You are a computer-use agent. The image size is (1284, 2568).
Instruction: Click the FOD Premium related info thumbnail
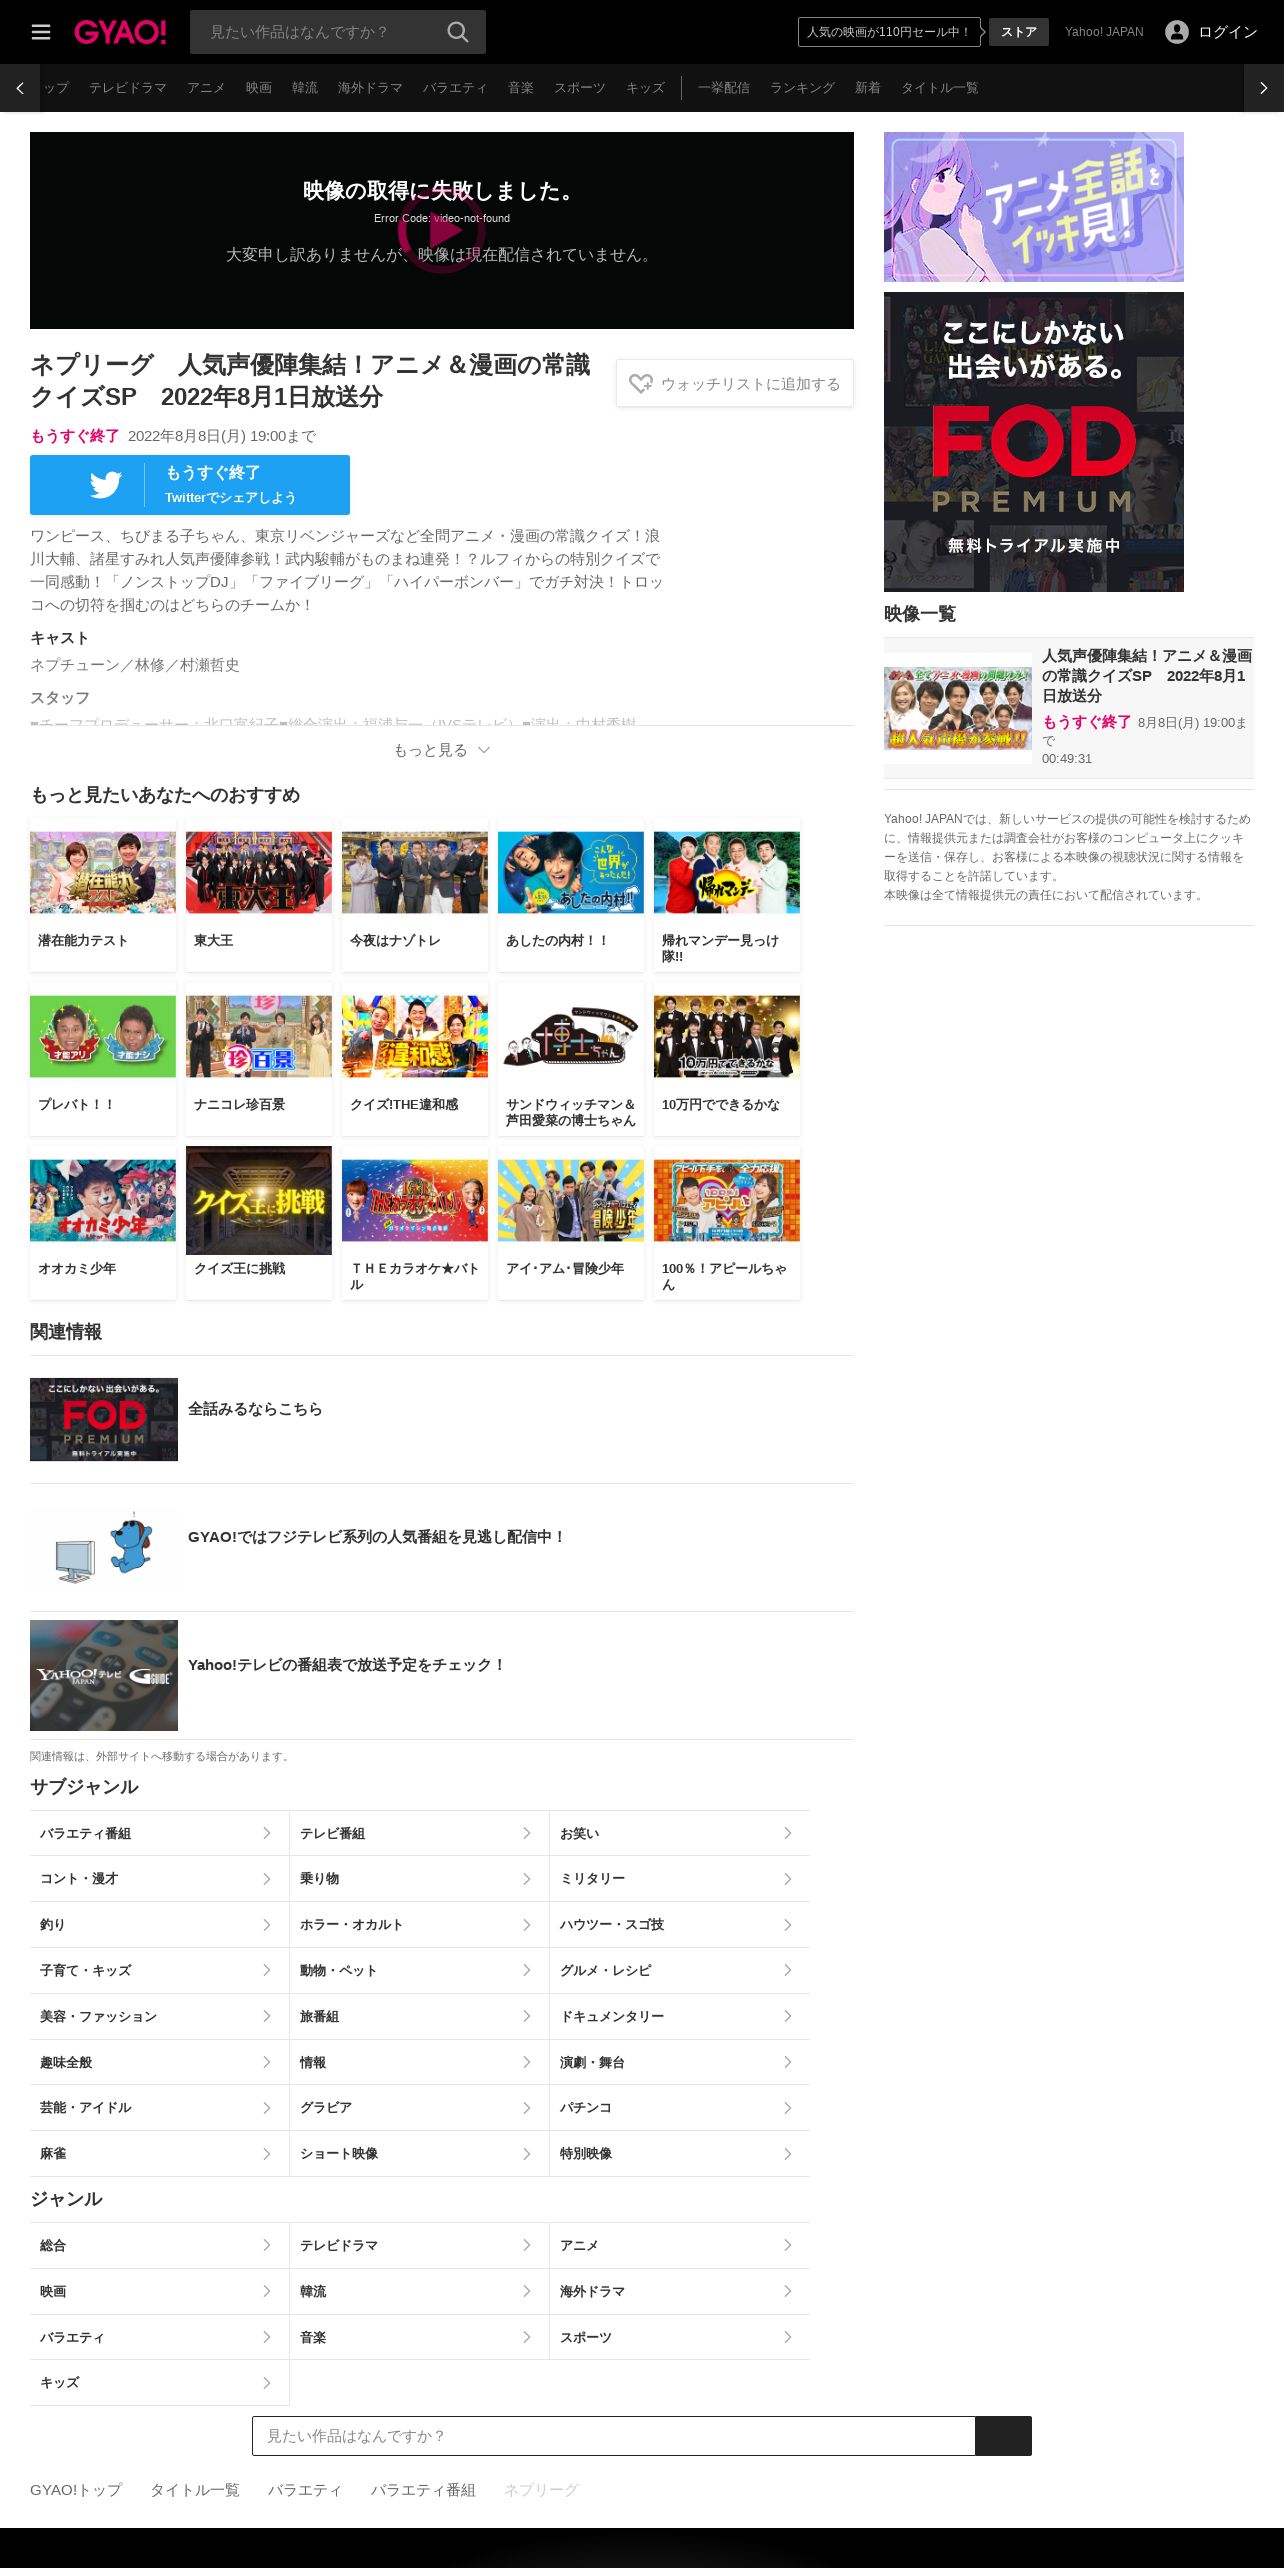point(104,1419)
